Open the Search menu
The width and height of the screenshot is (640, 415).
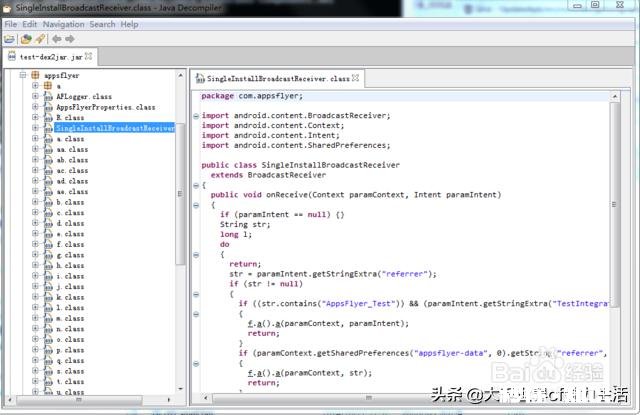point(102,24)
